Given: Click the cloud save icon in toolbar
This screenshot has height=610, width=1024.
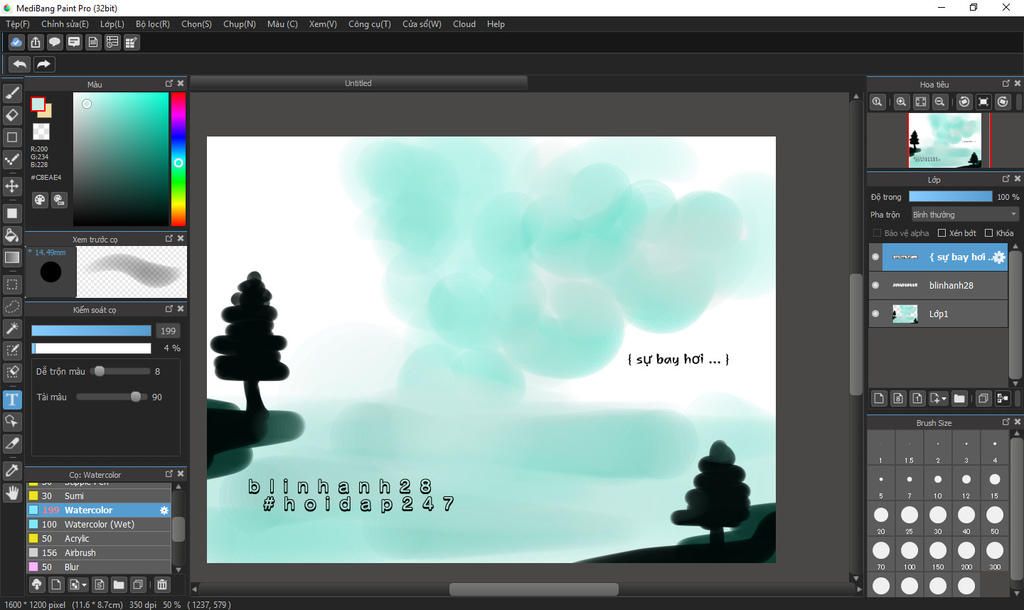Looking at the screenshot, I should tap(16, 42).
